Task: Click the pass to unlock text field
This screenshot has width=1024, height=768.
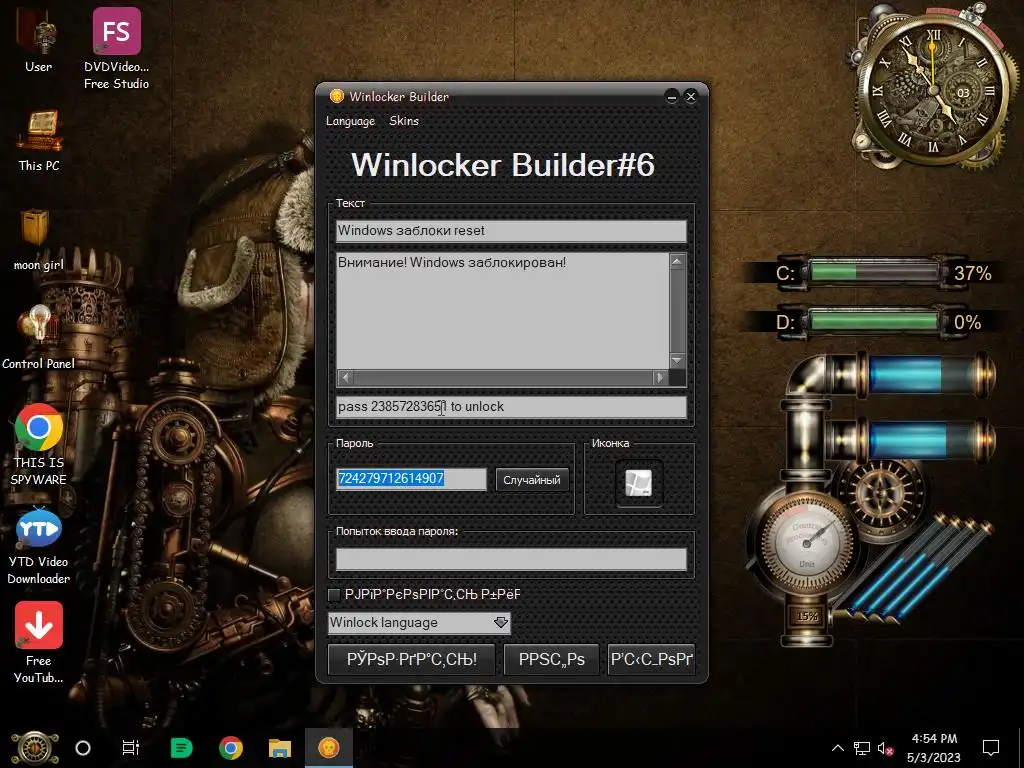Action: (511, 406)
